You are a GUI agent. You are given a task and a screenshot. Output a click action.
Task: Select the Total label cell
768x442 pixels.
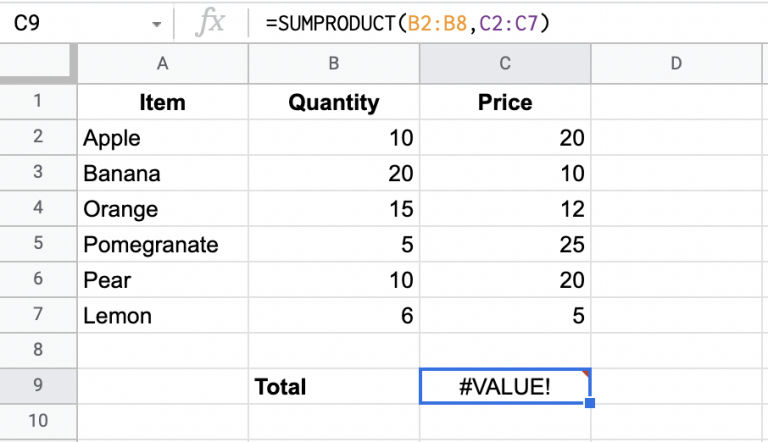[334, 386]
